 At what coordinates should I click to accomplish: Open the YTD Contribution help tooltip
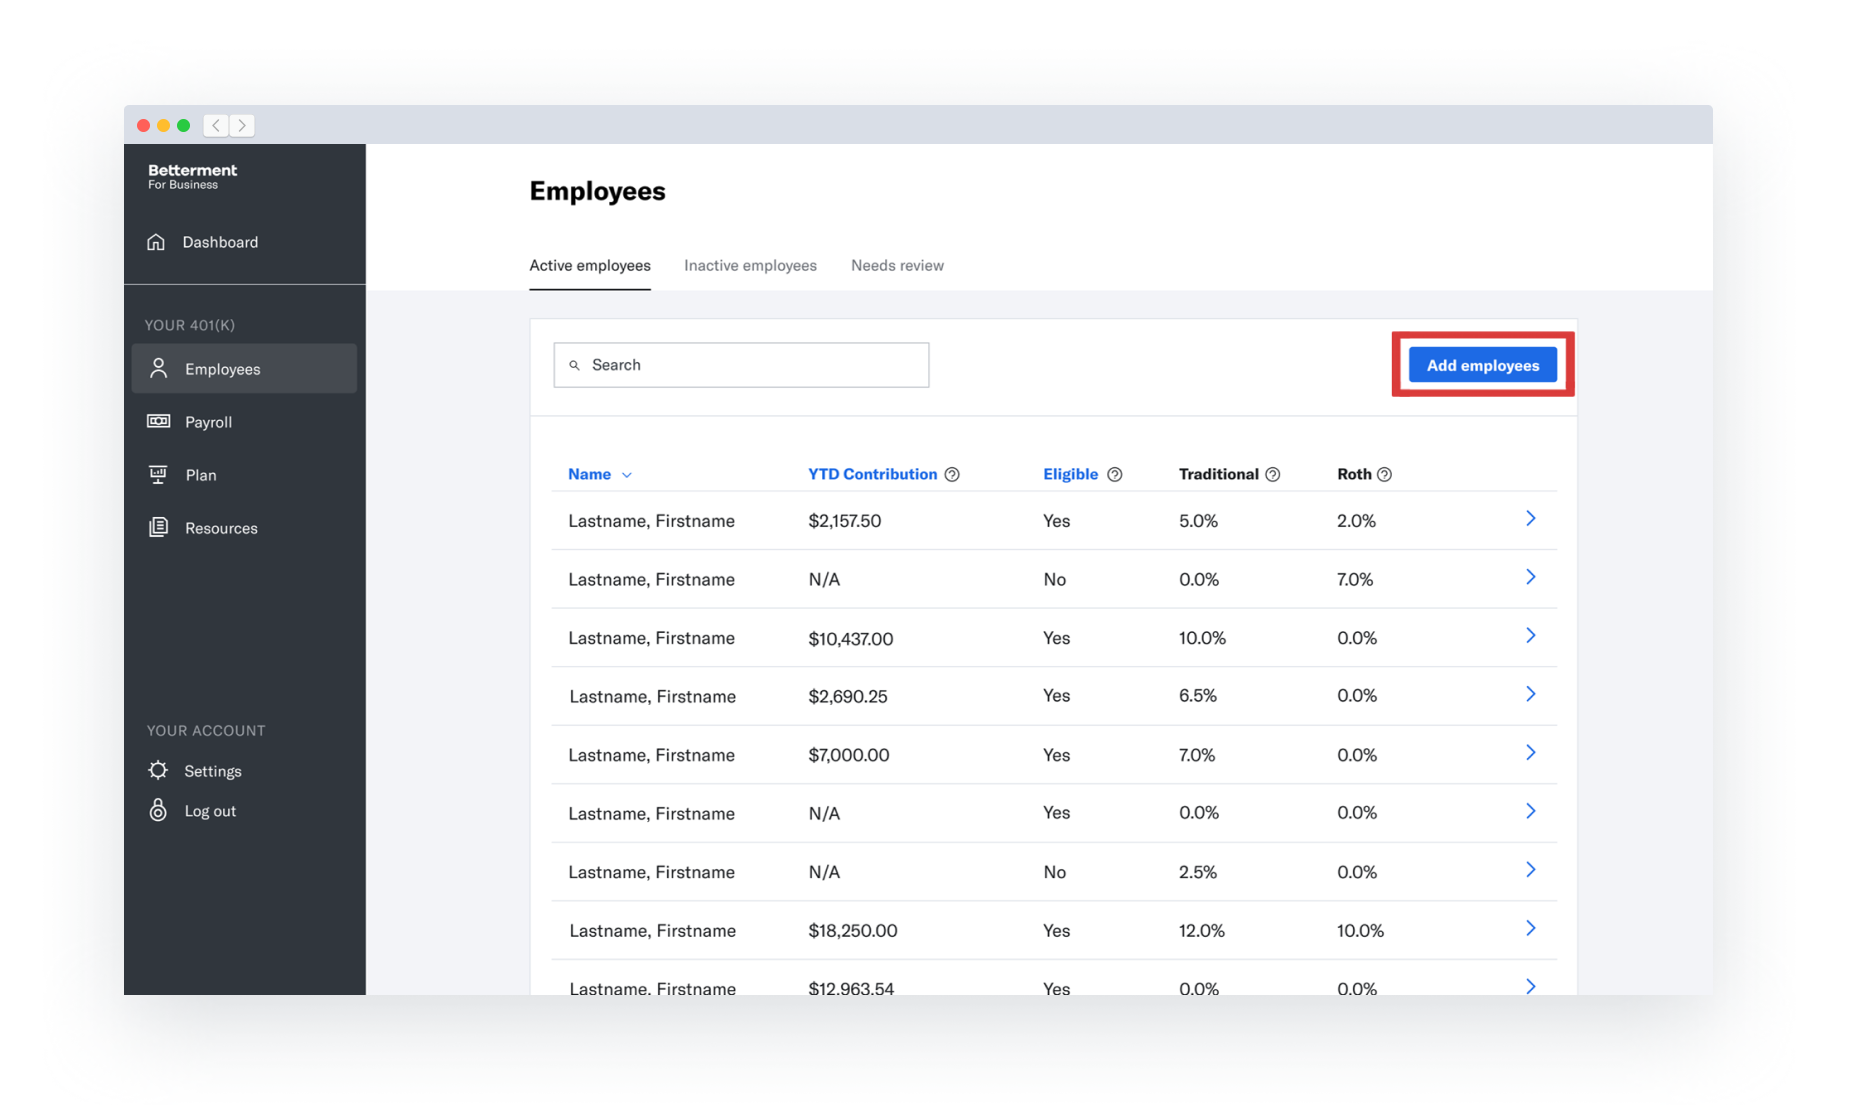tap(951, 474)
